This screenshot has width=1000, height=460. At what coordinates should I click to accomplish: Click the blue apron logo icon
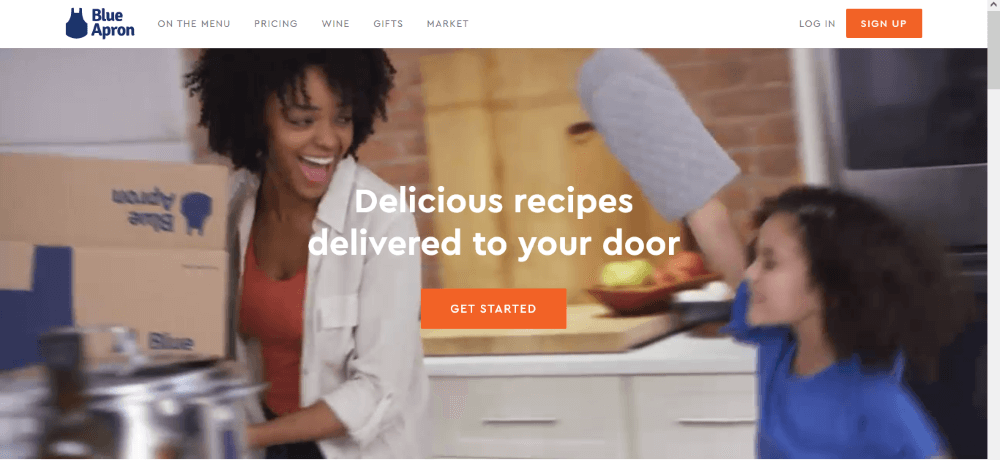point(77,24)
